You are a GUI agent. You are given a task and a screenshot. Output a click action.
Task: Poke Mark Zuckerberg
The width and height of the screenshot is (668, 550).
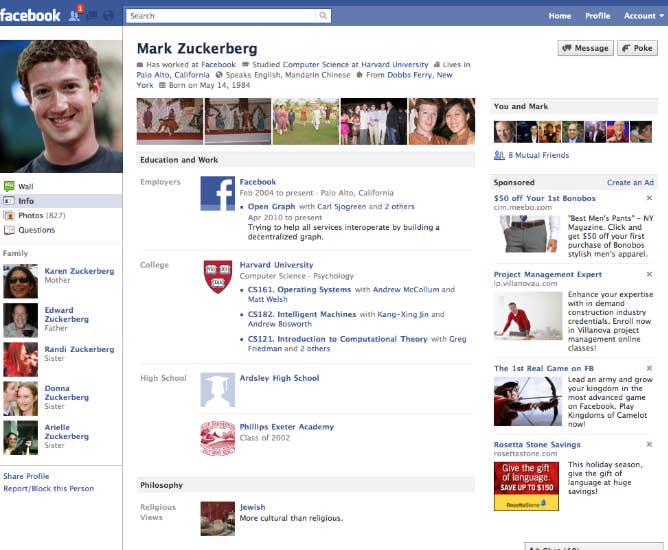(x=637, y=48)
